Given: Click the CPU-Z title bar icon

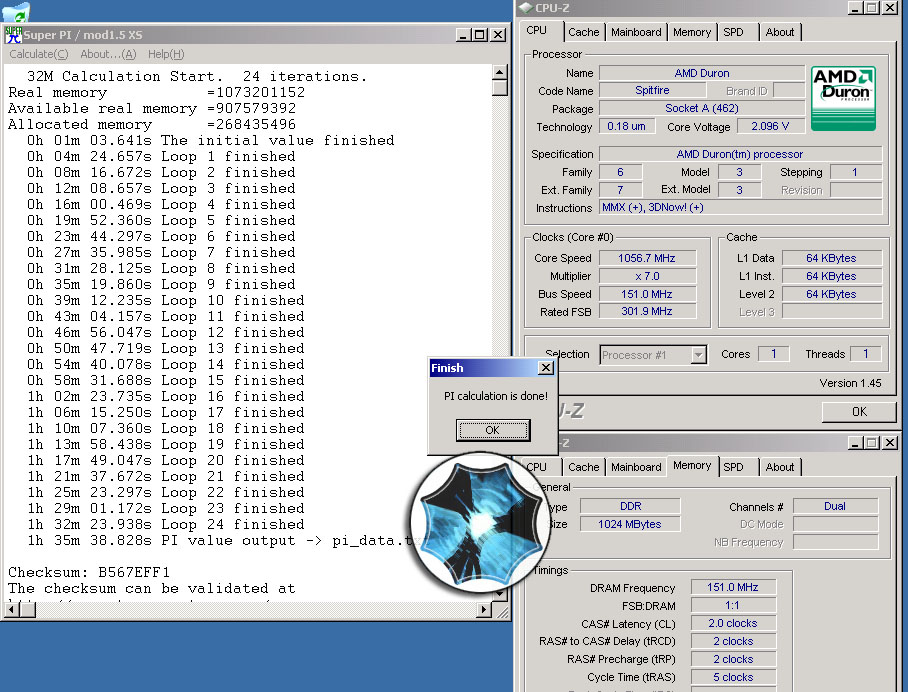Looking at the screenshot, I should [525, 8].
